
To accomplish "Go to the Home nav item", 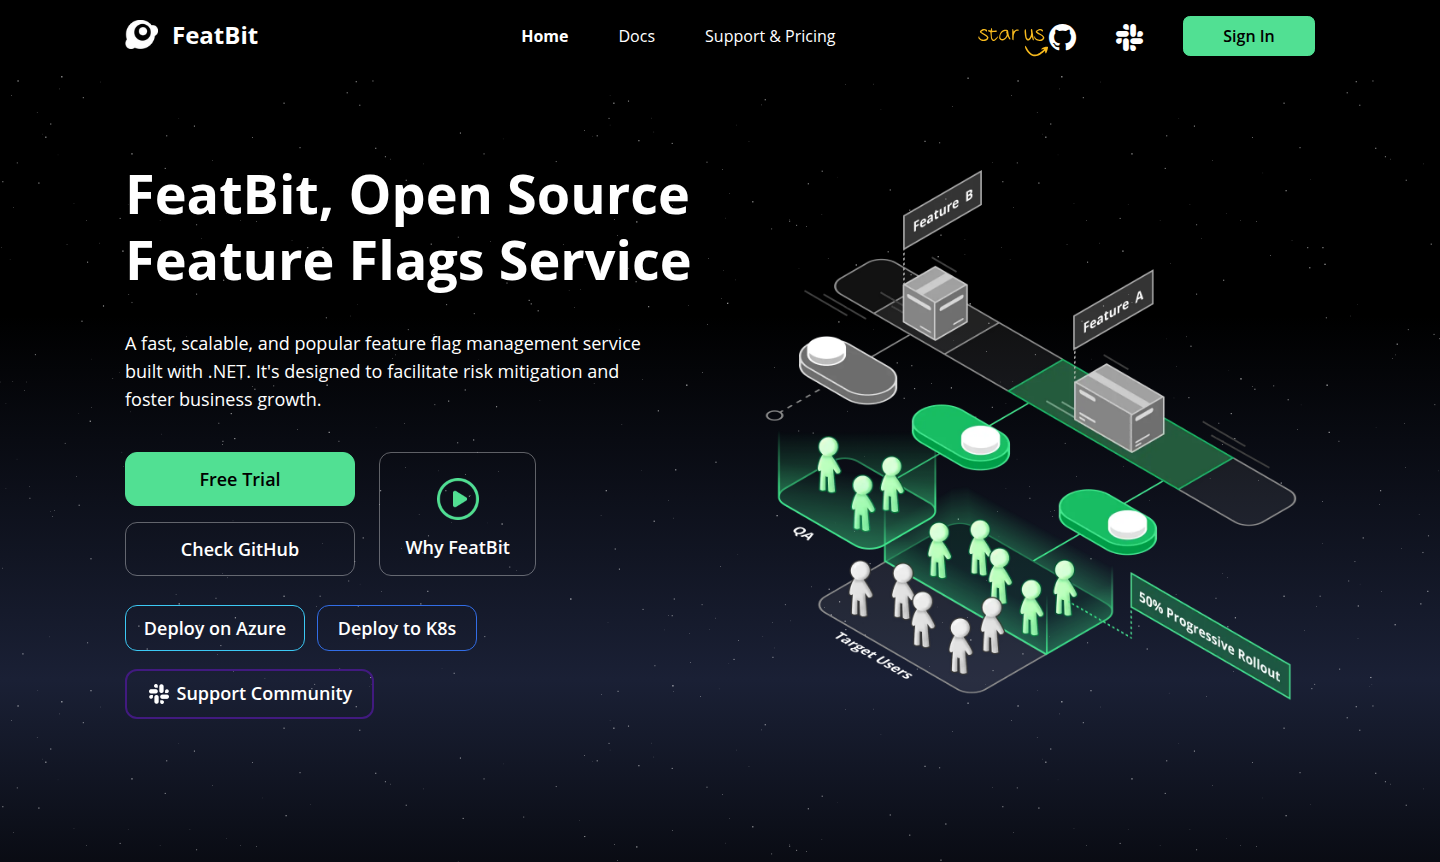I will [544, 36].
